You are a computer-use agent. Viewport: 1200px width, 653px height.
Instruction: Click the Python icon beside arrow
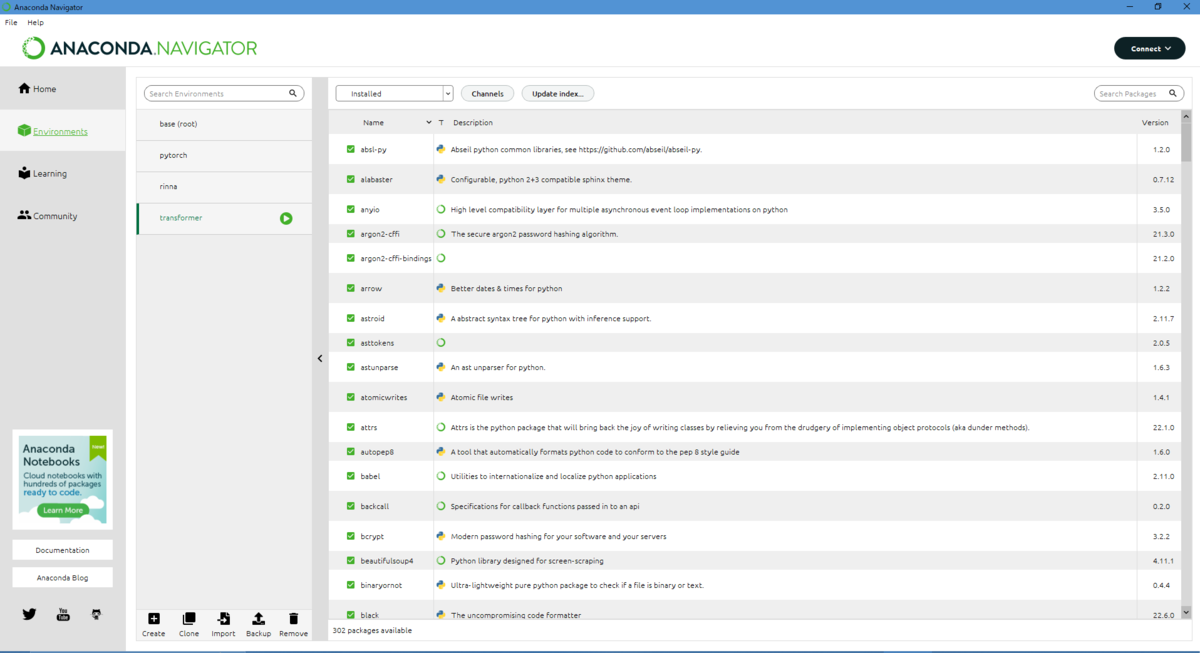click(x=440, y=288)
